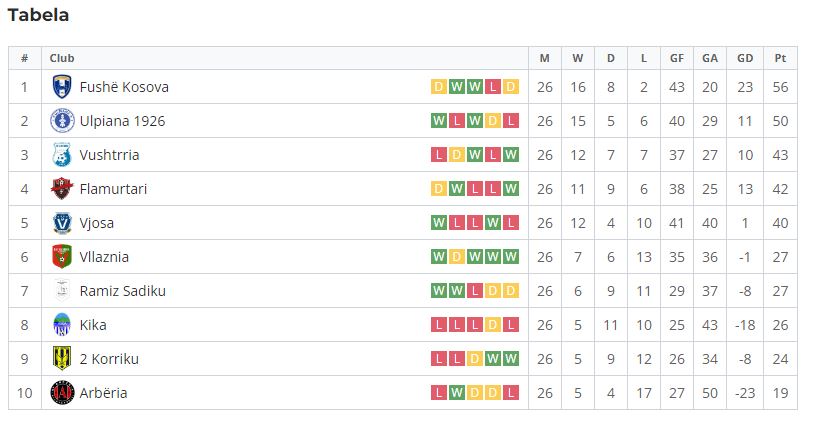816x434 pixels.
Task: Open the Ramiz Sadiku club link
Action: pos(122,290)
